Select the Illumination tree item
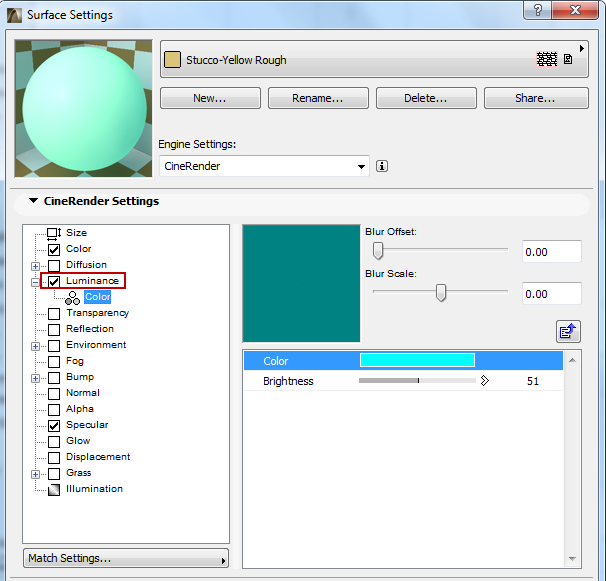 (x=94, y=489)
